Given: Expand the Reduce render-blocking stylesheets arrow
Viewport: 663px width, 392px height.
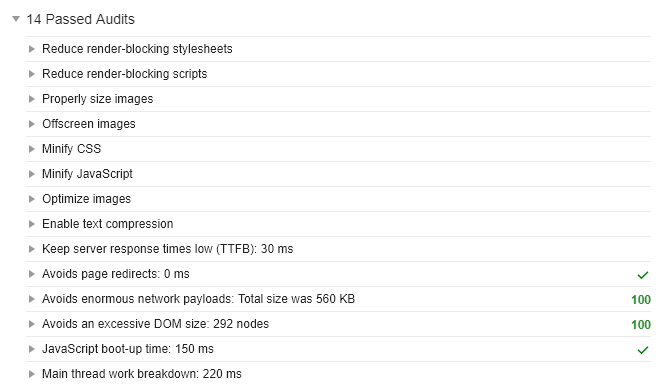Looking at the screenshot, I should [31, 49].
